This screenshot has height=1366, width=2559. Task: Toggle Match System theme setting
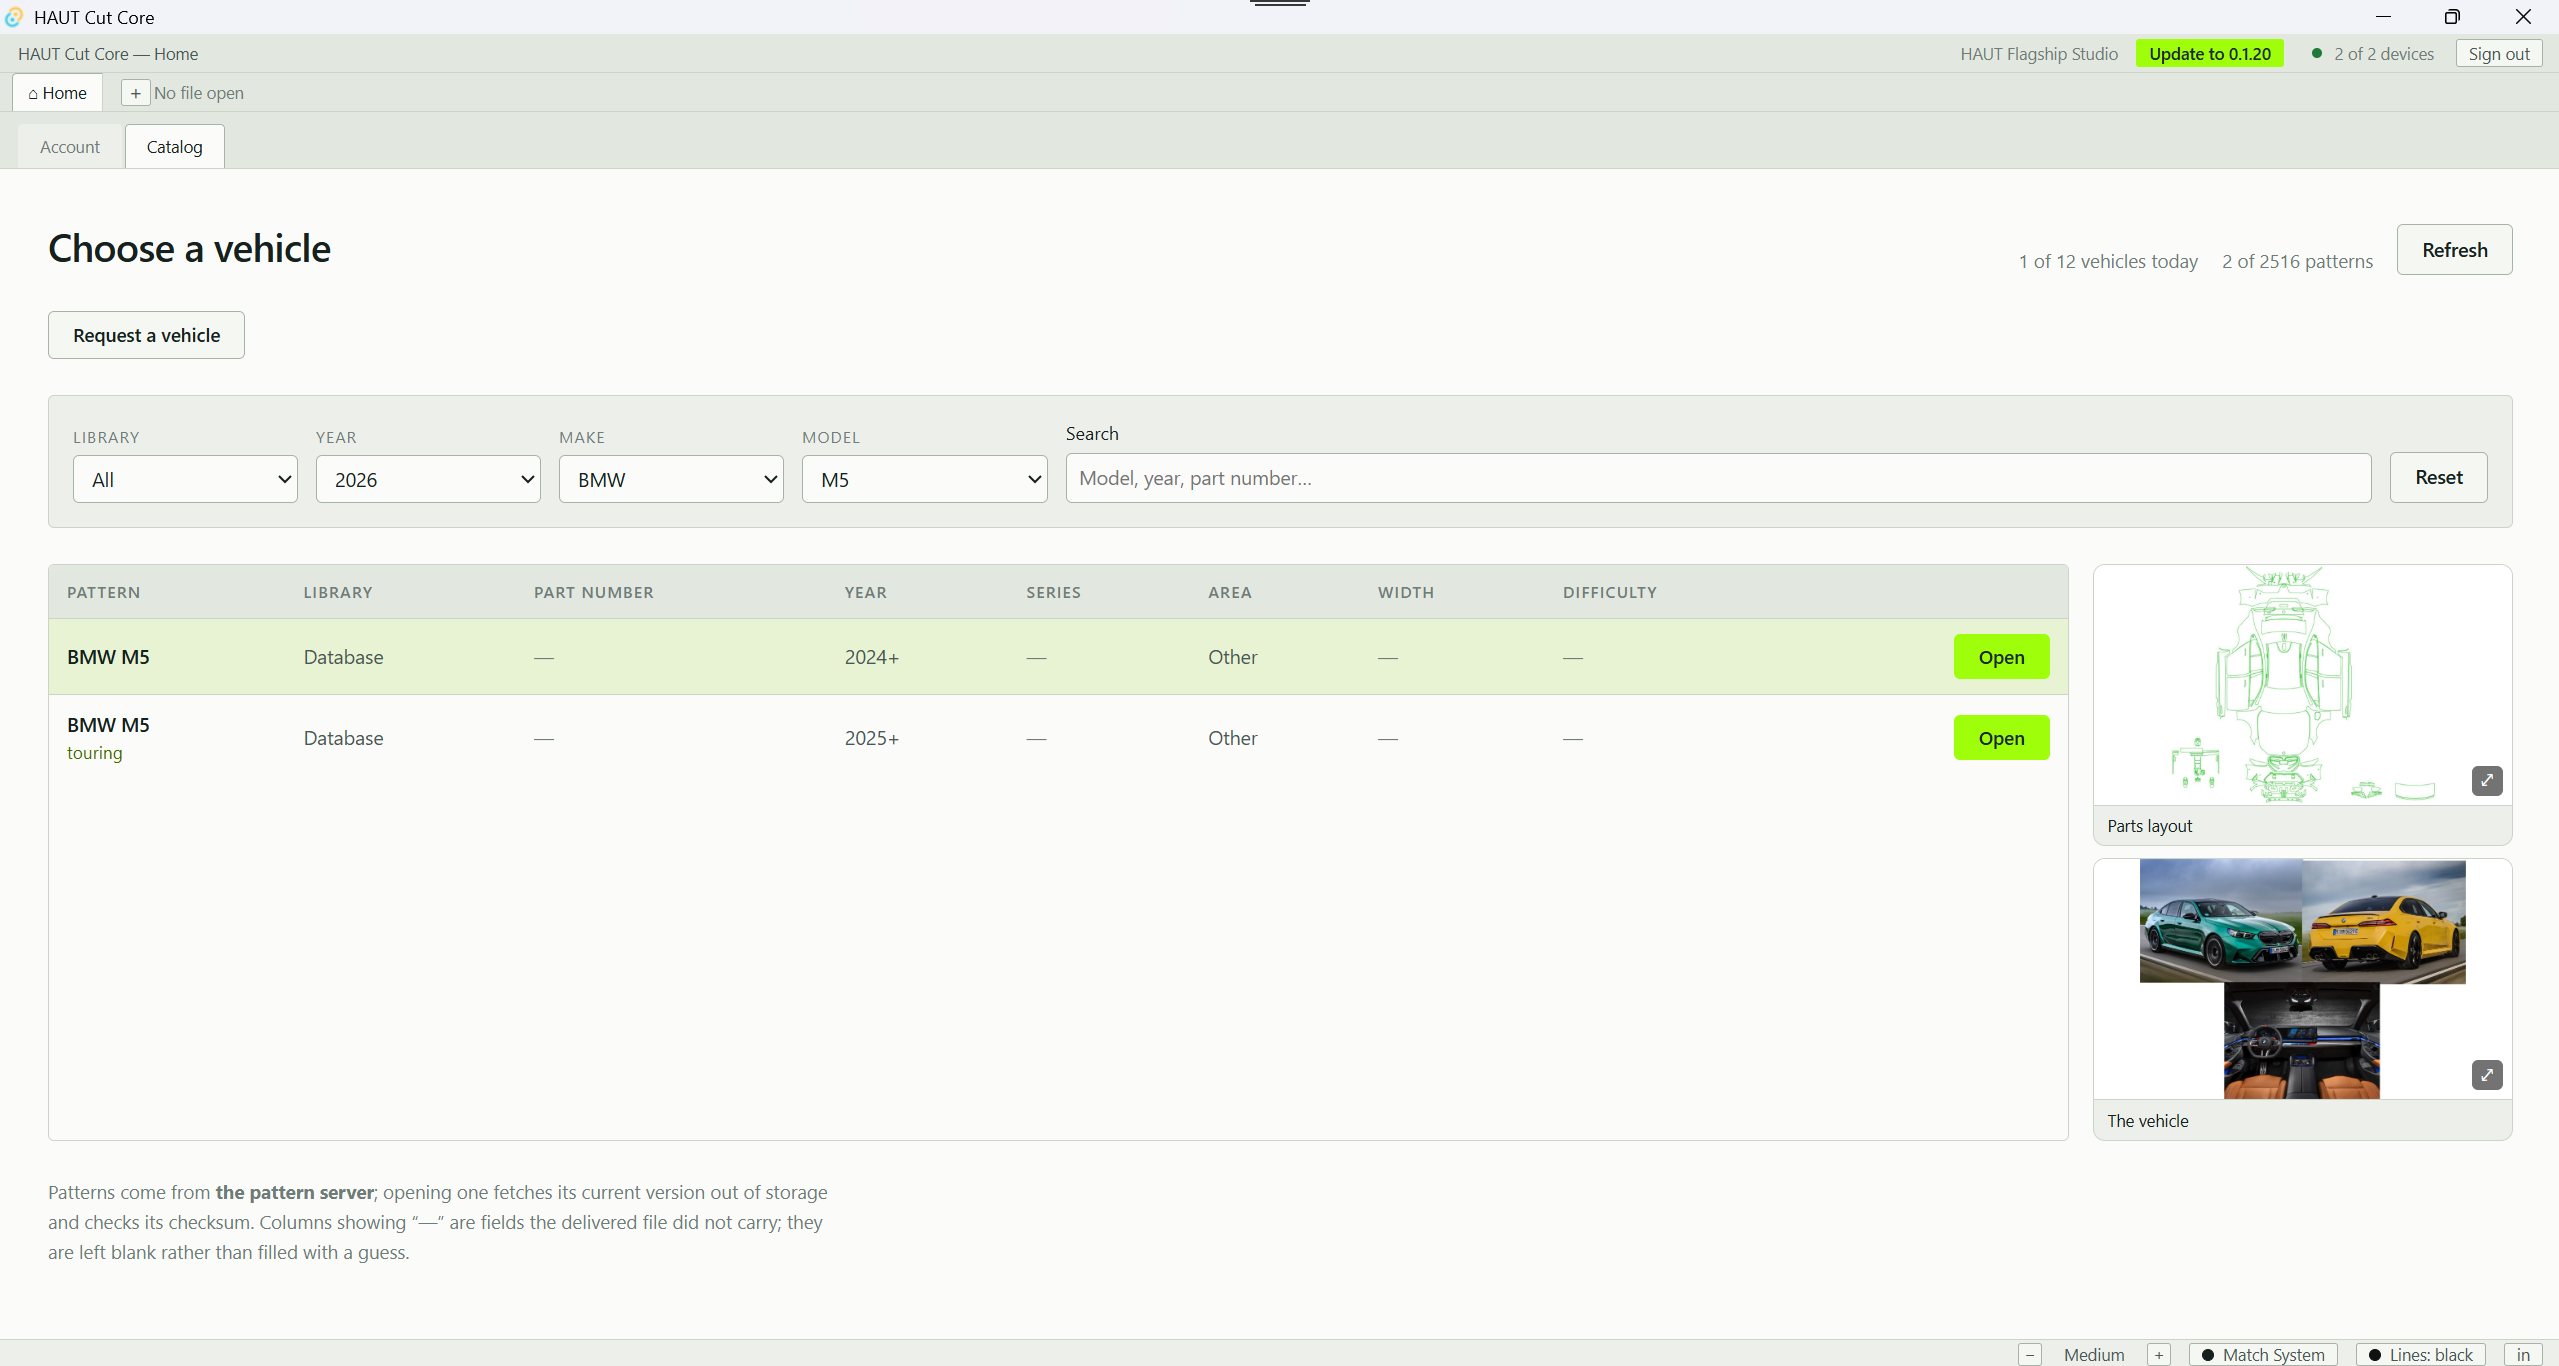[2263, 1355]
